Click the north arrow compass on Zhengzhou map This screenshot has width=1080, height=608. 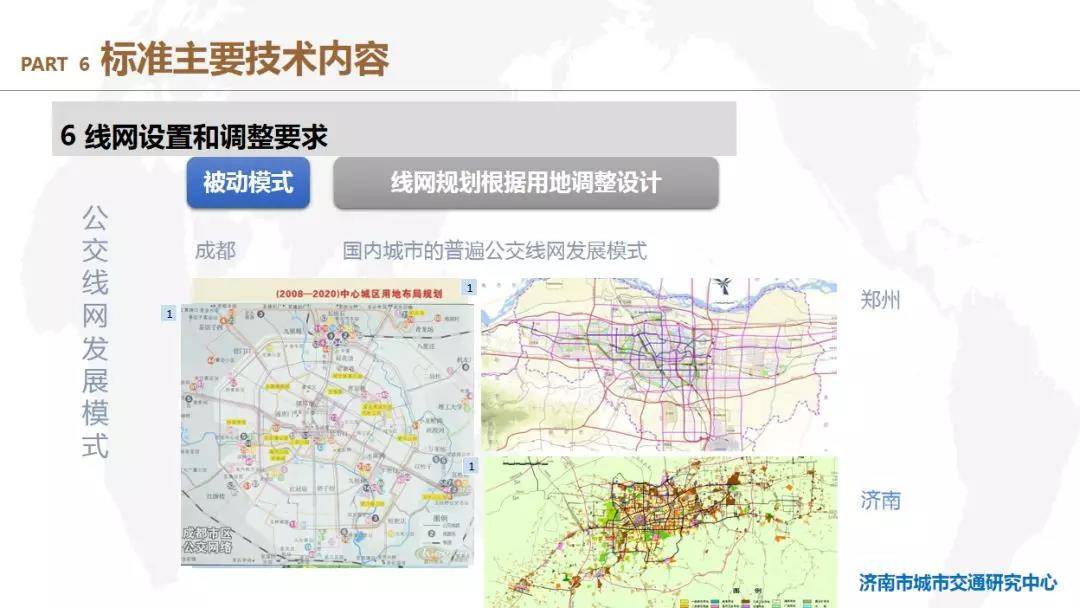721,288
